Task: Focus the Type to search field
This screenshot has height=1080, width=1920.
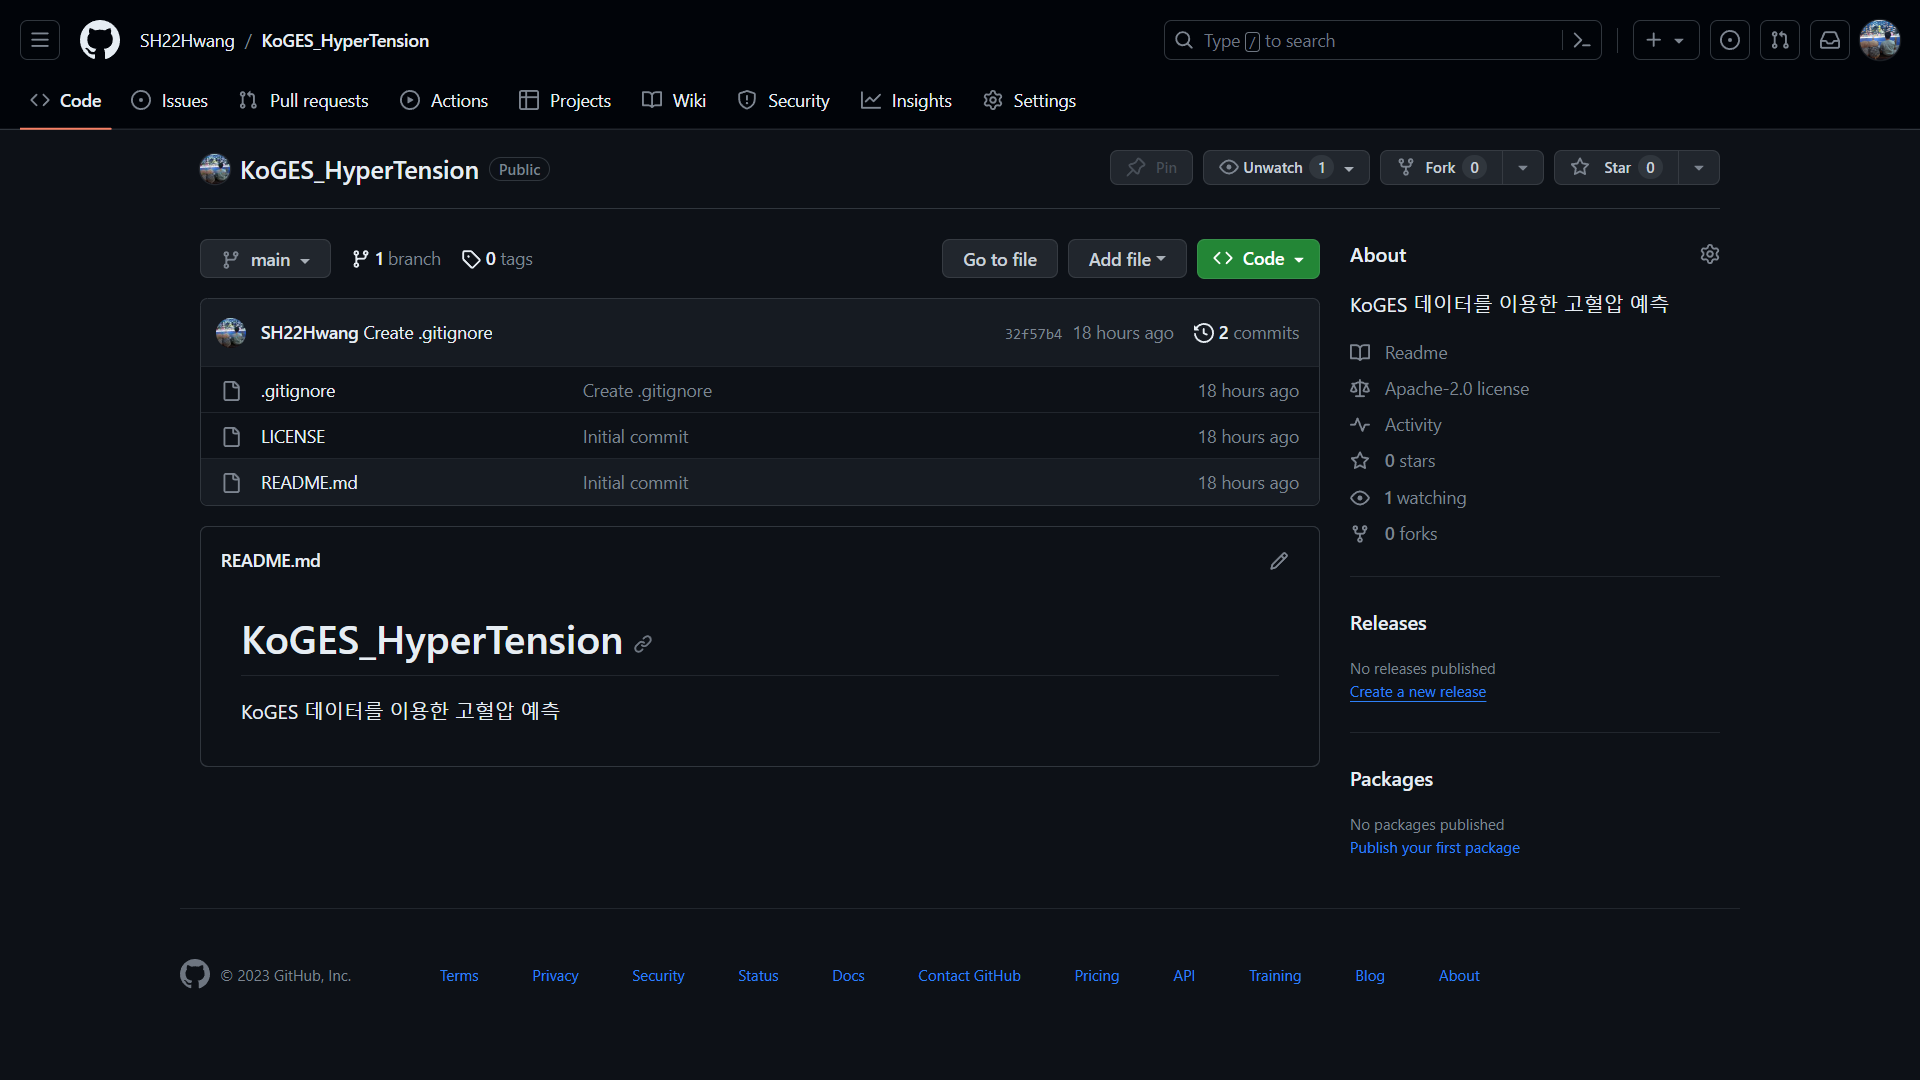Action: (1360, 40)
